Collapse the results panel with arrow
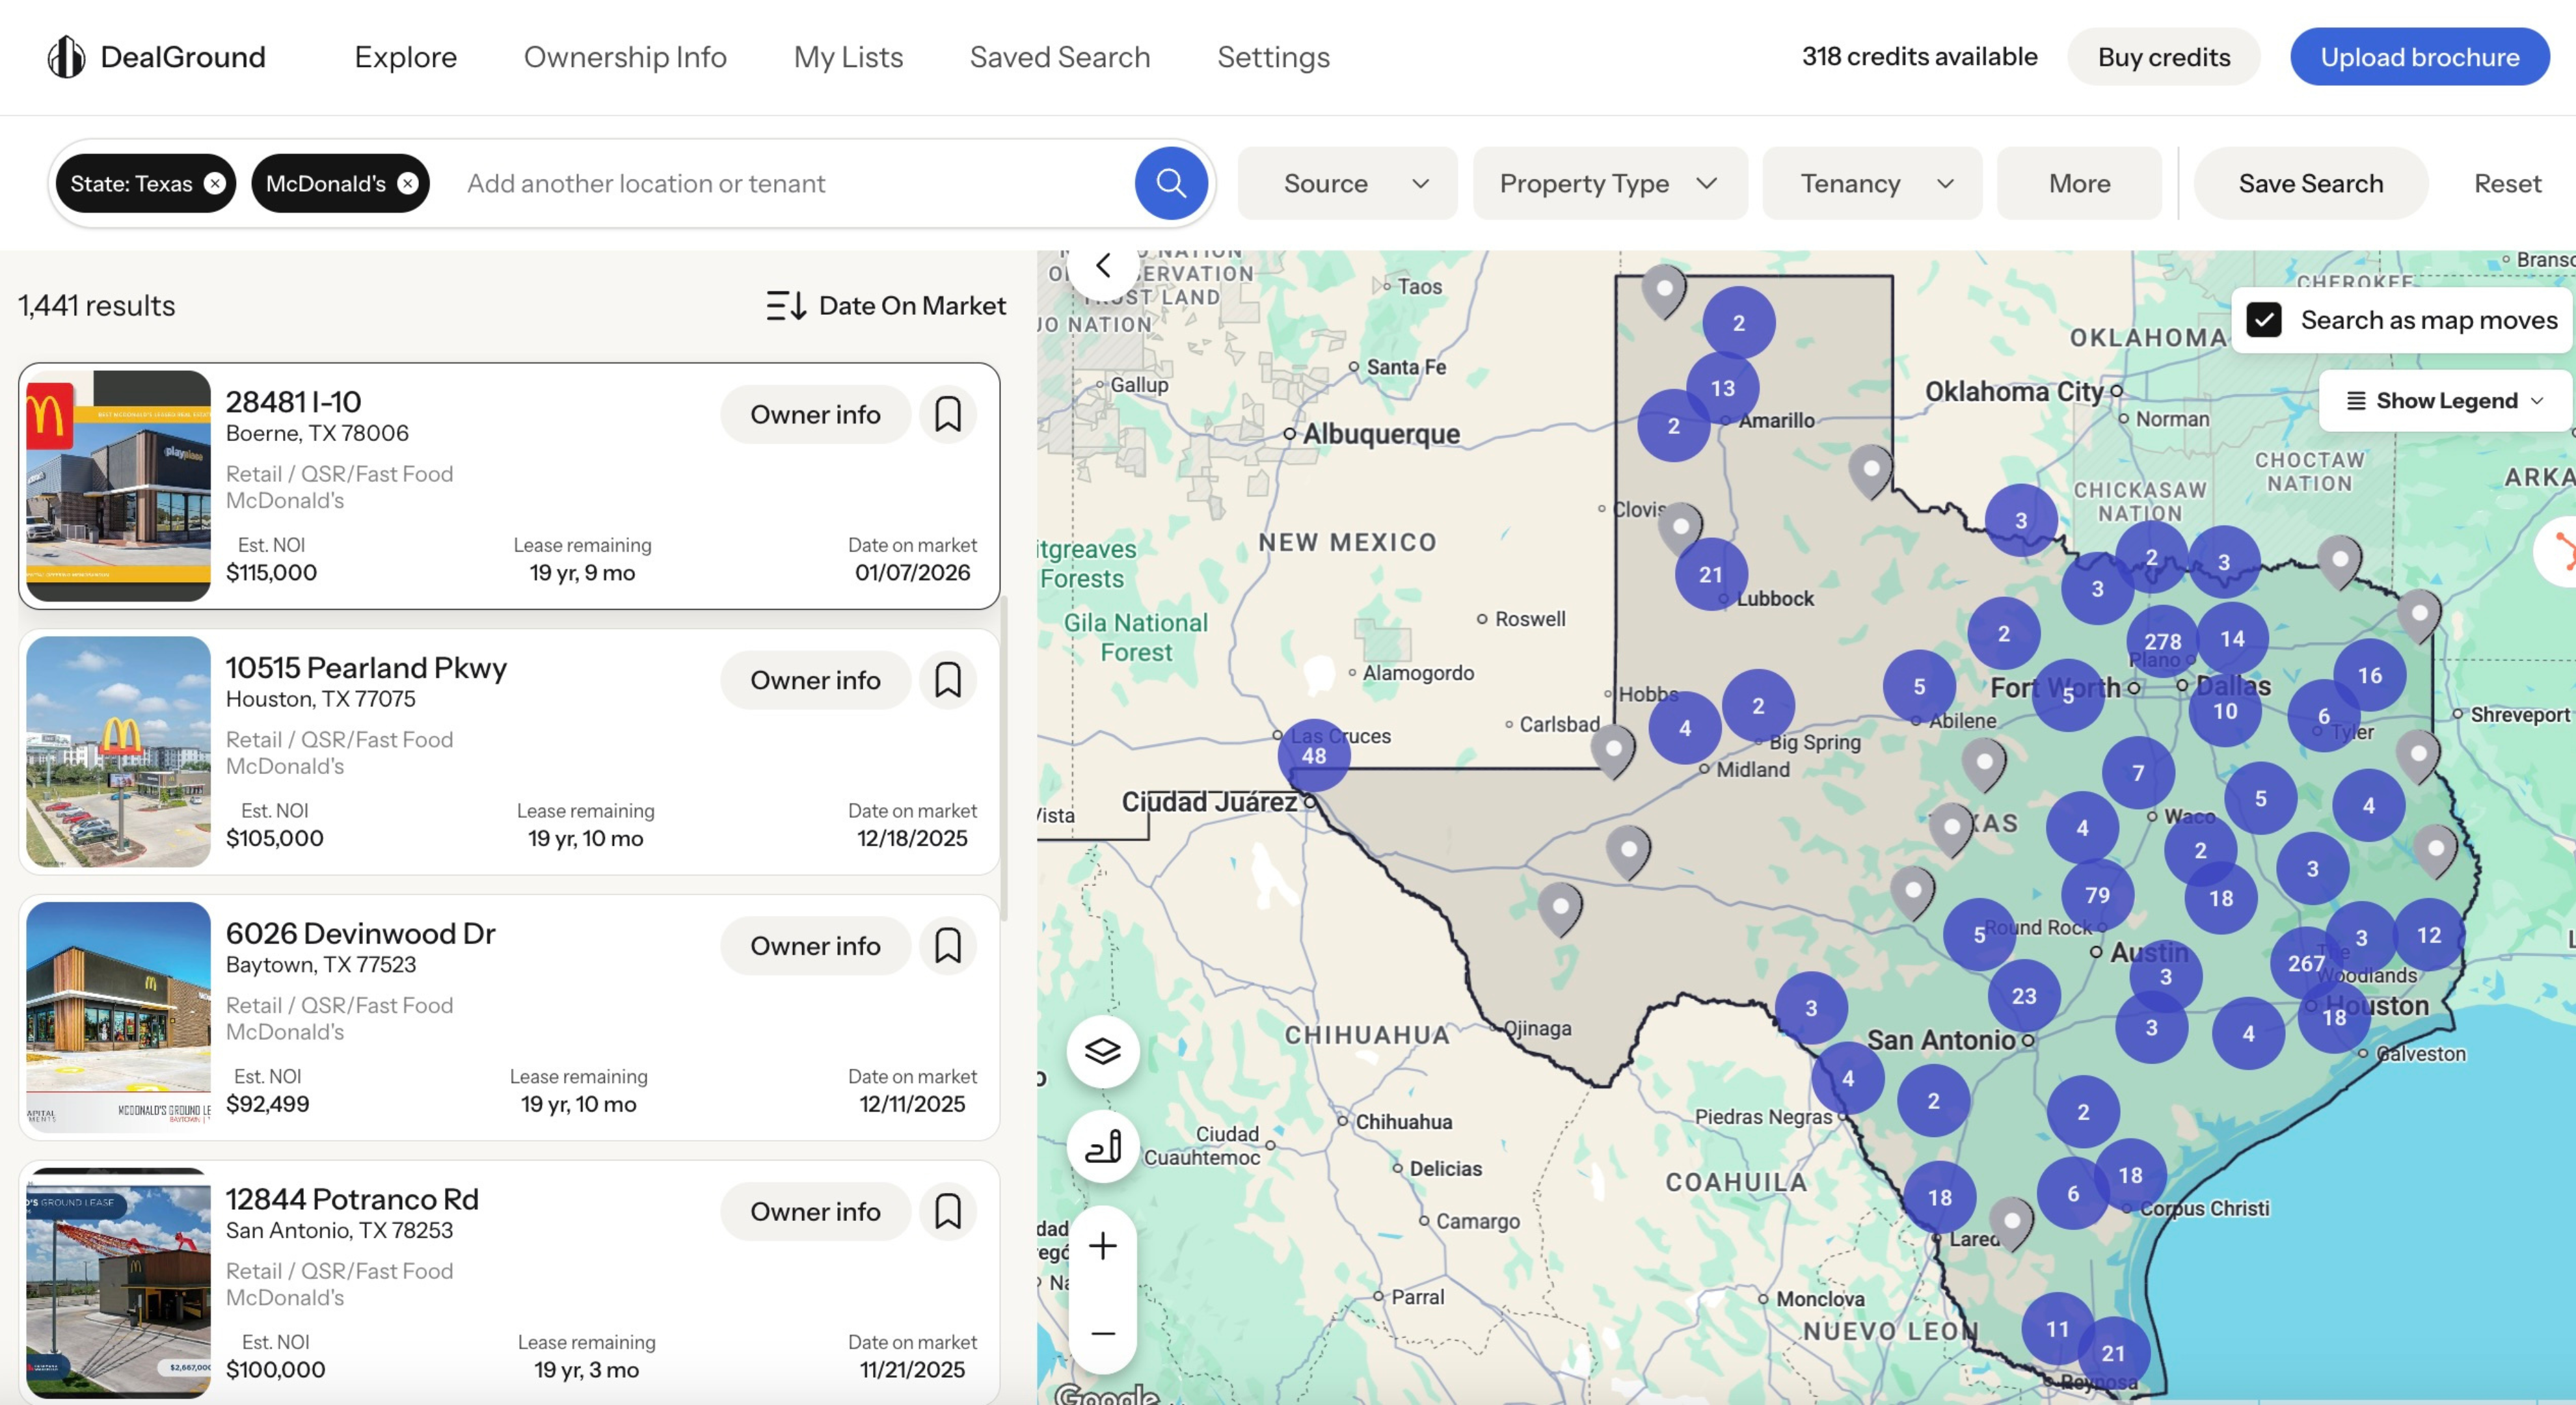The image size is (2576, 1405). coord(1102,266)
